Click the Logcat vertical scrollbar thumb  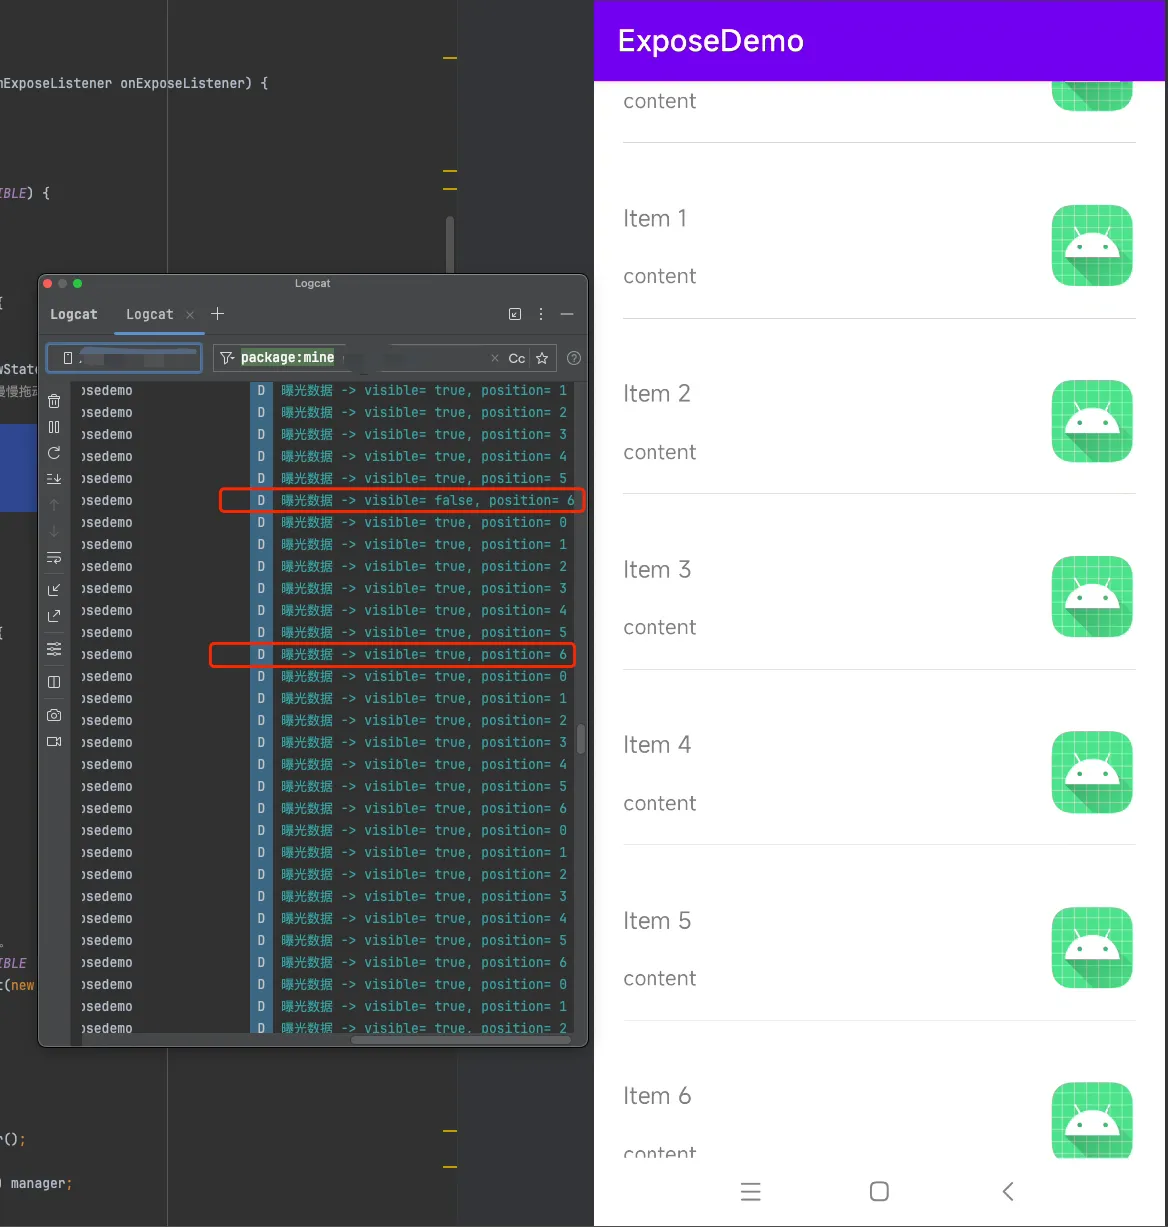point(581,740)
